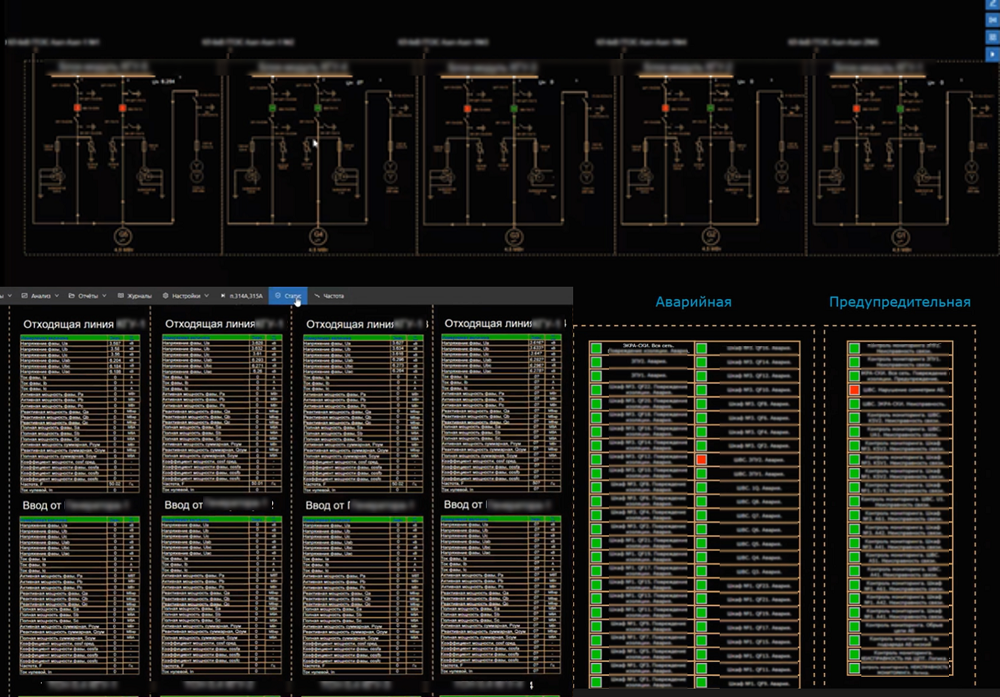
Task: Click the red warning indicator in Предупредительная panel
Action: (854, 389)
